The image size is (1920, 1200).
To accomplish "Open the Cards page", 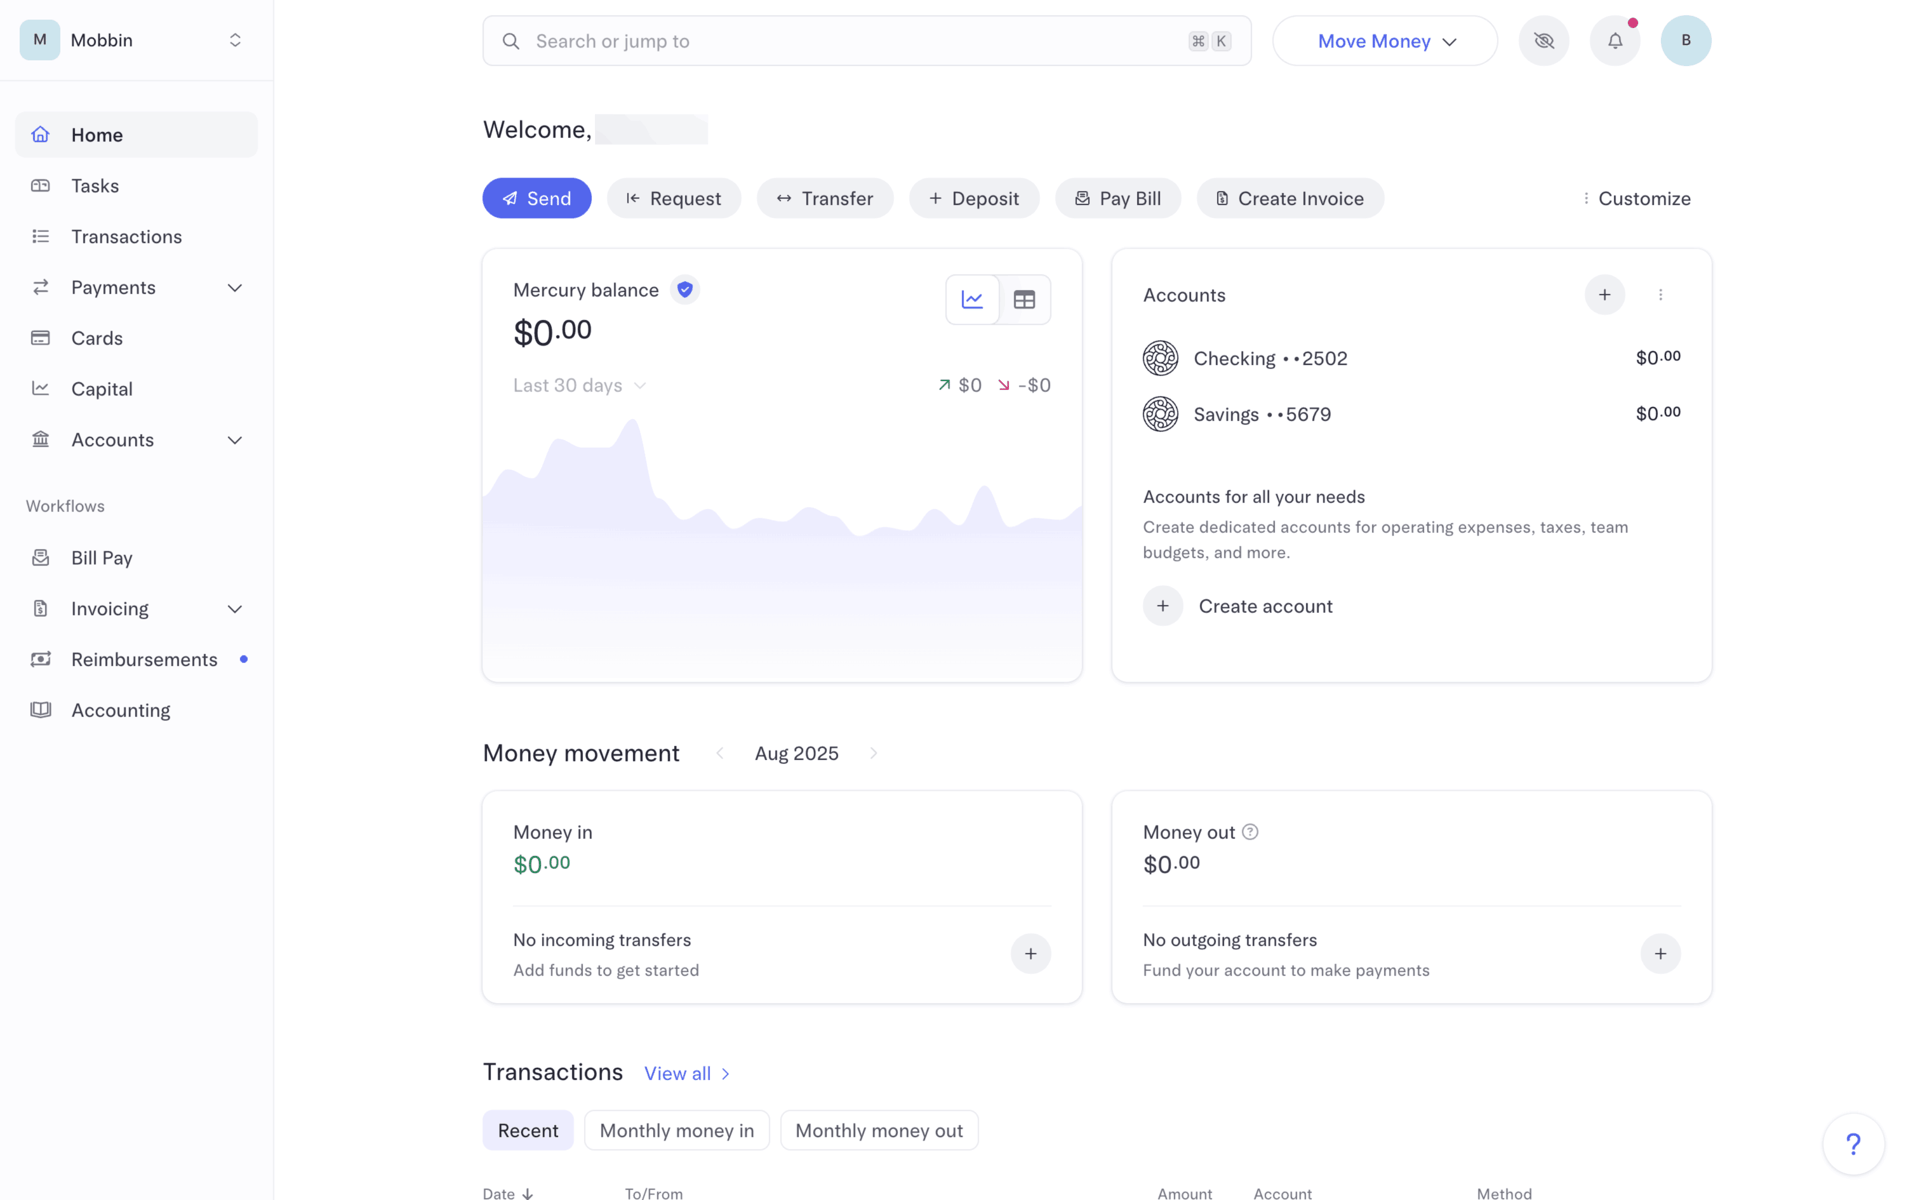I will 136,338.
